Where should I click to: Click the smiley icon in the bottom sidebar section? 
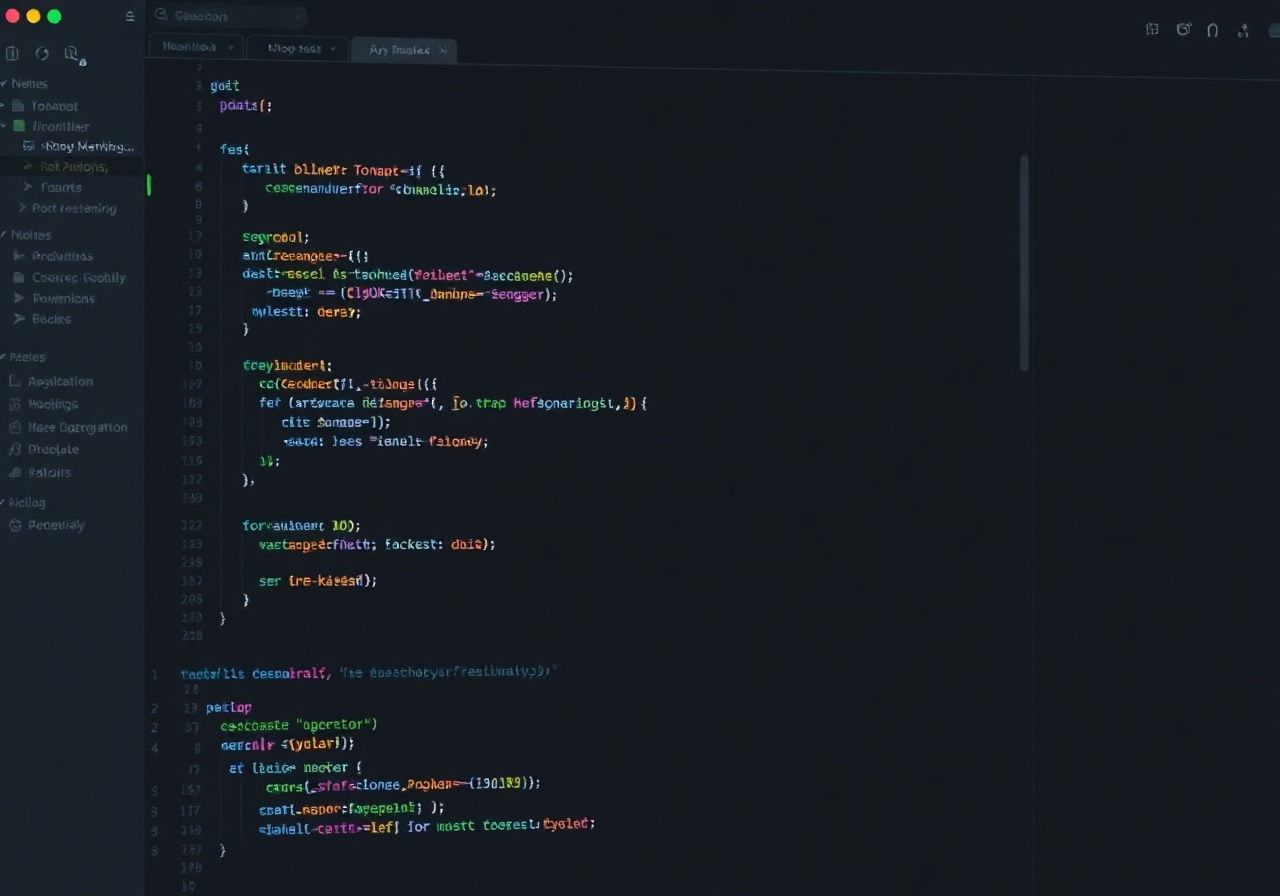pos(15,525)
